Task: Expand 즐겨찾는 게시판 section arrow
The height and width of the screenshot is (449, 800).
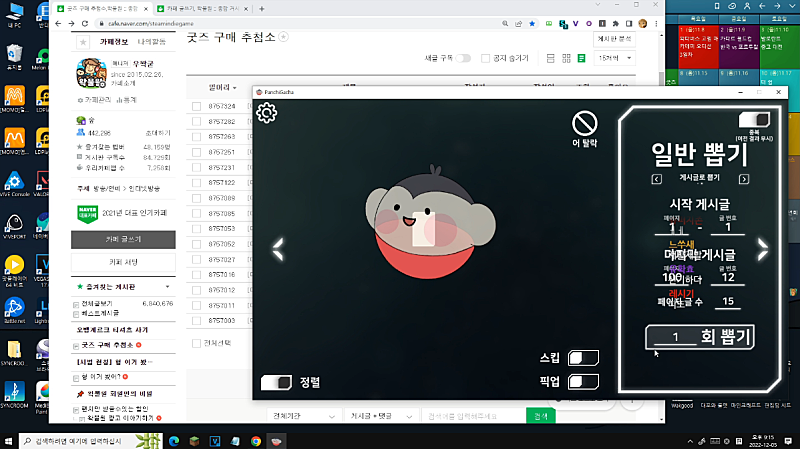Action: coord(167,287)
